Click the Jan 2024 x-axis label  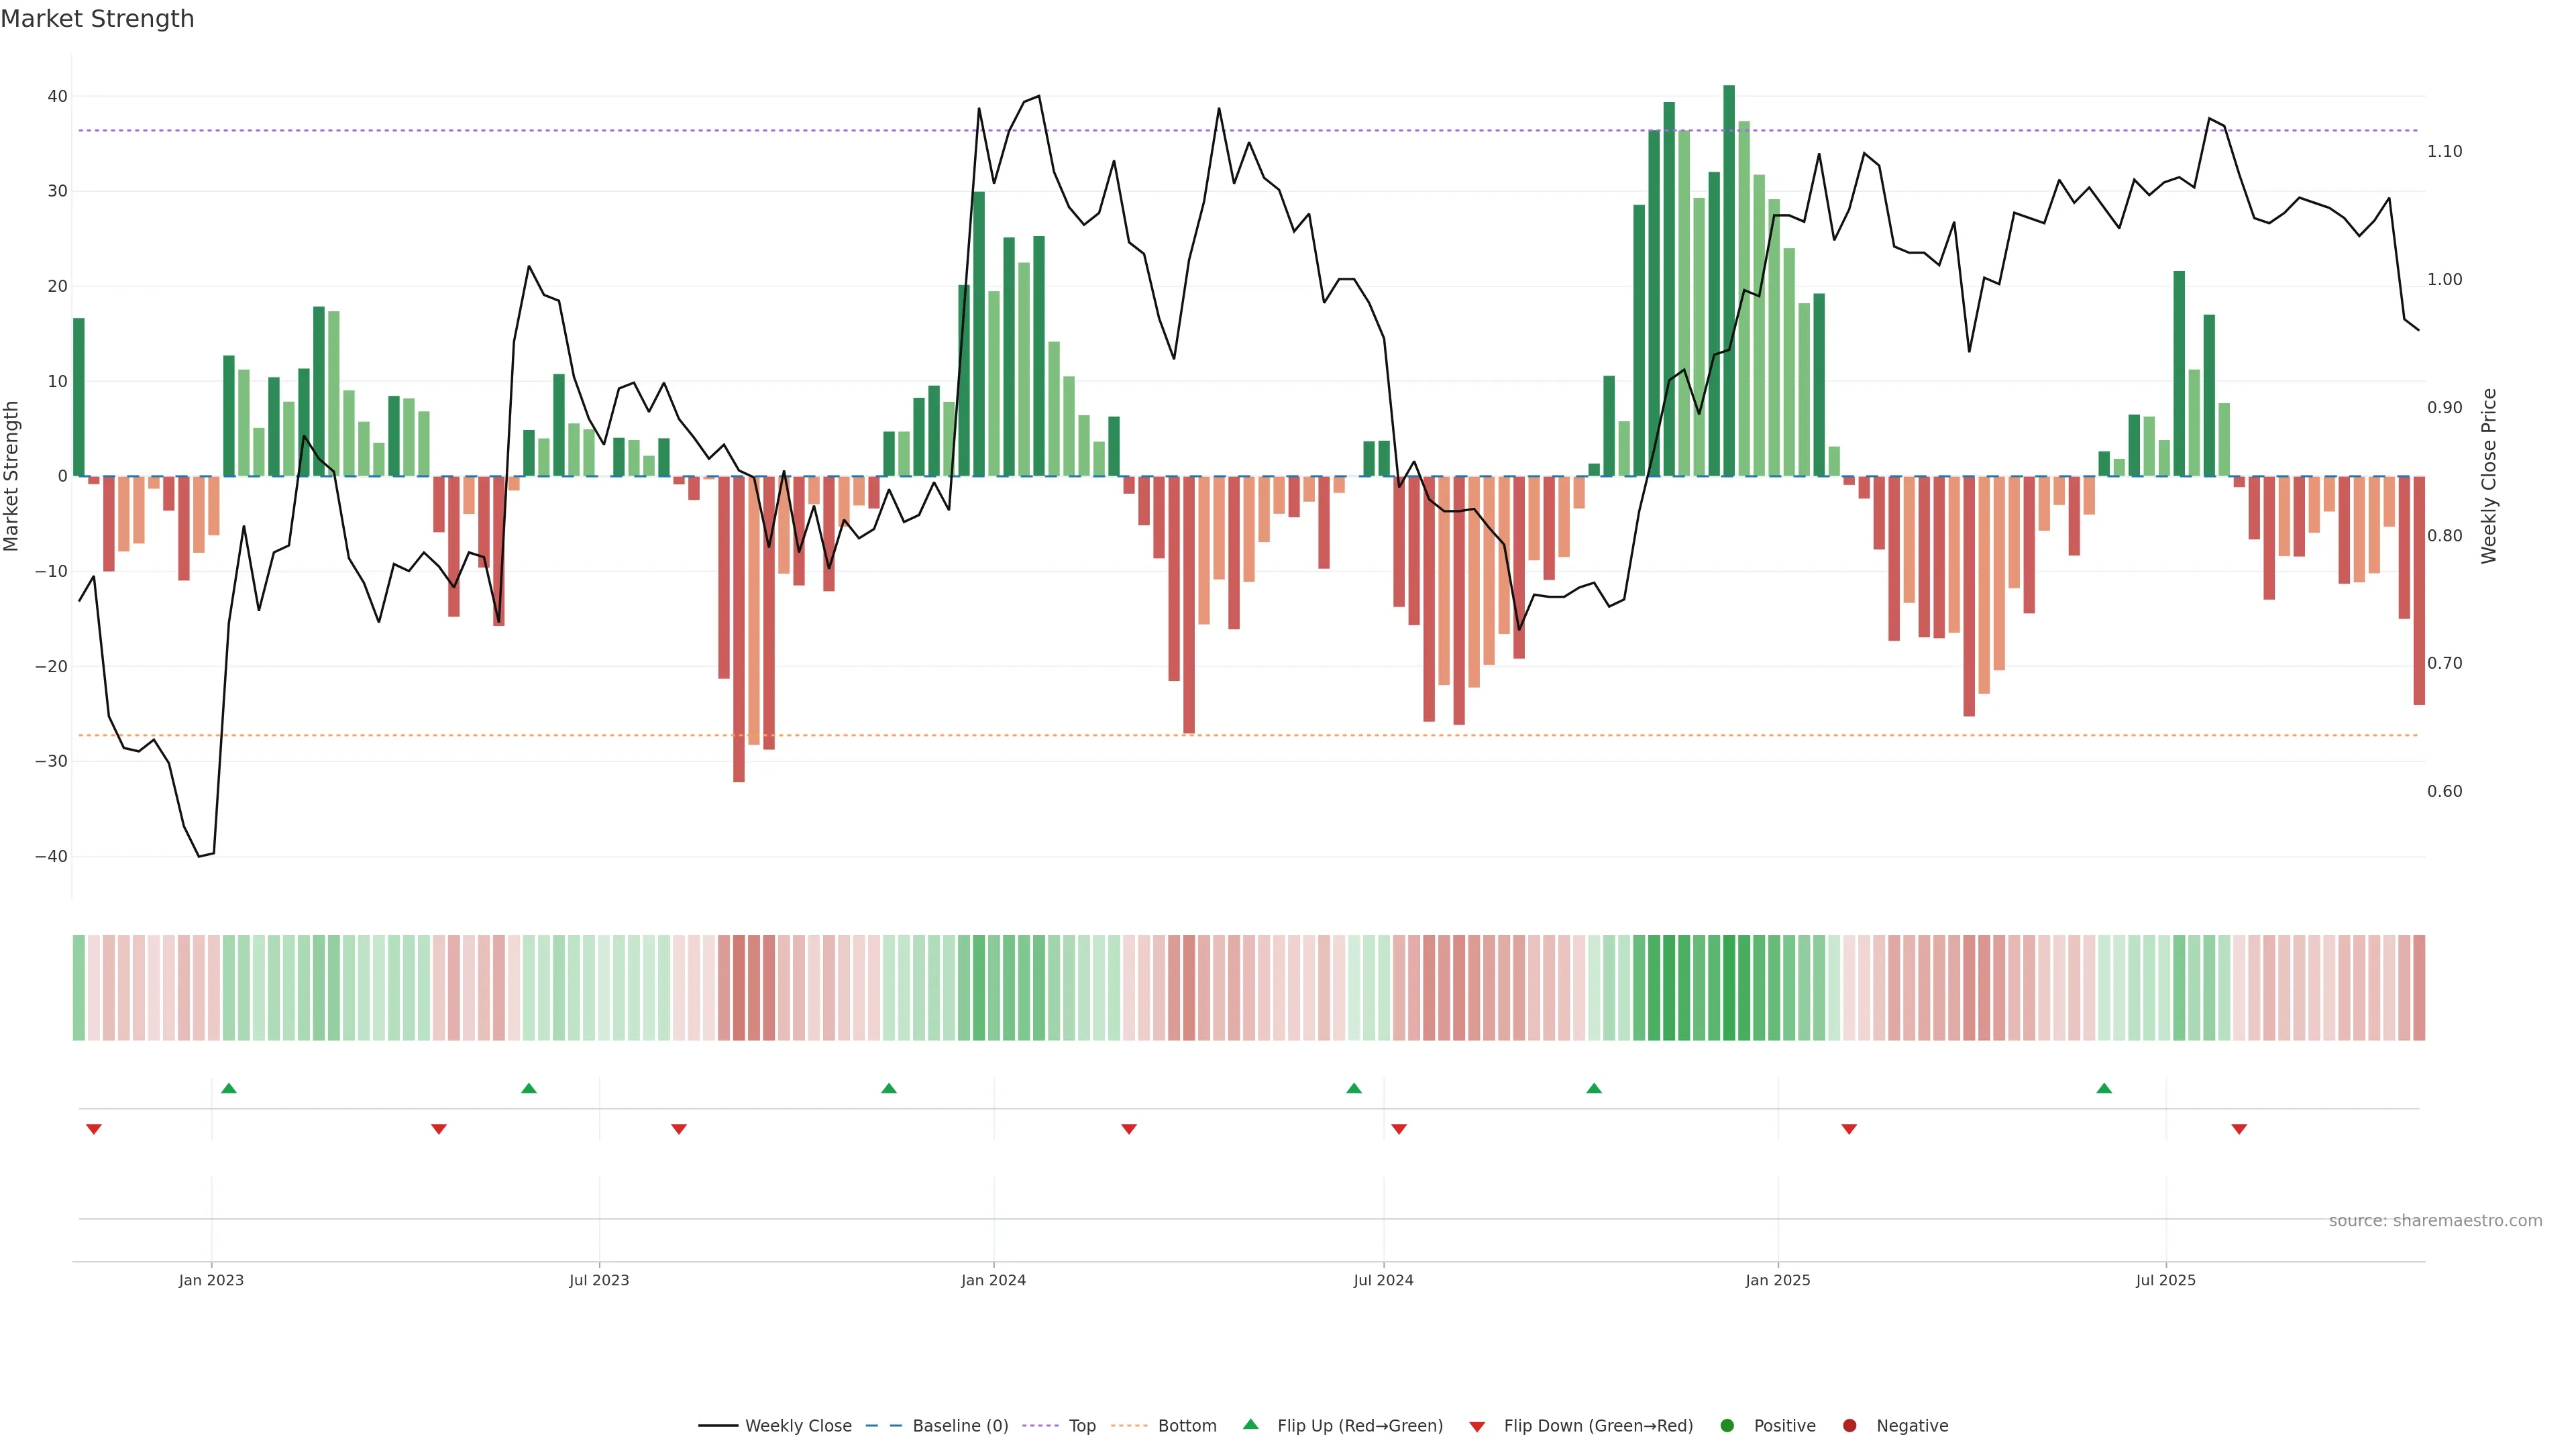pyautogui.click(x=993, y=1280)
